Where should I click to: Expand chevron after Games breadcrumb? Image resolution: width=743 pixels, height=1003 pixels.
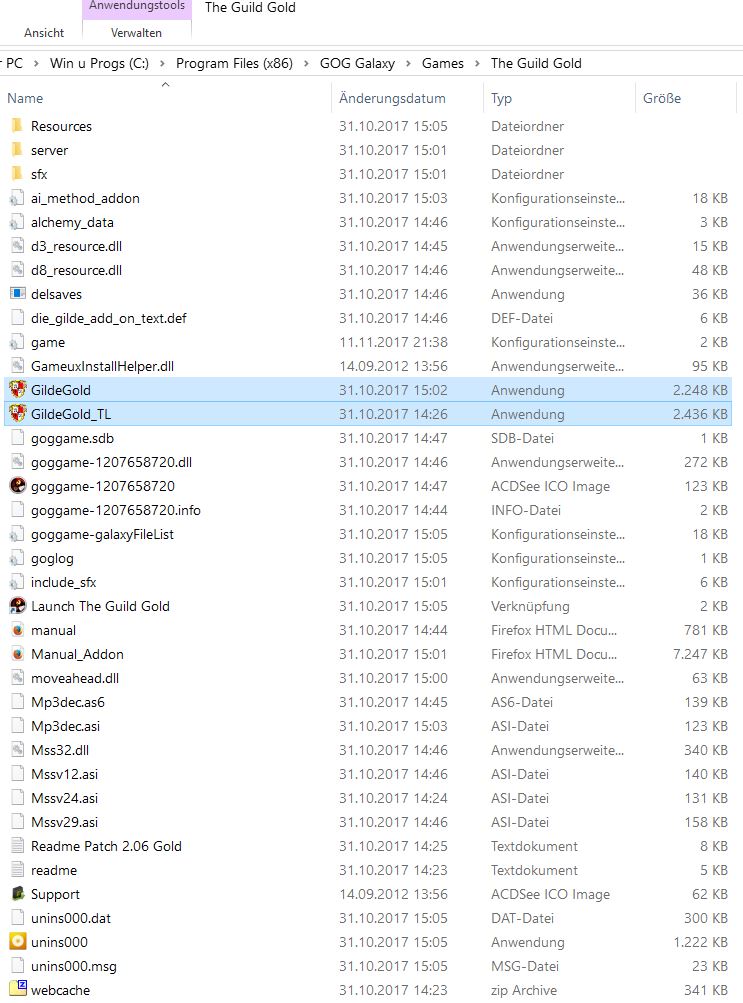coord(477,63)
